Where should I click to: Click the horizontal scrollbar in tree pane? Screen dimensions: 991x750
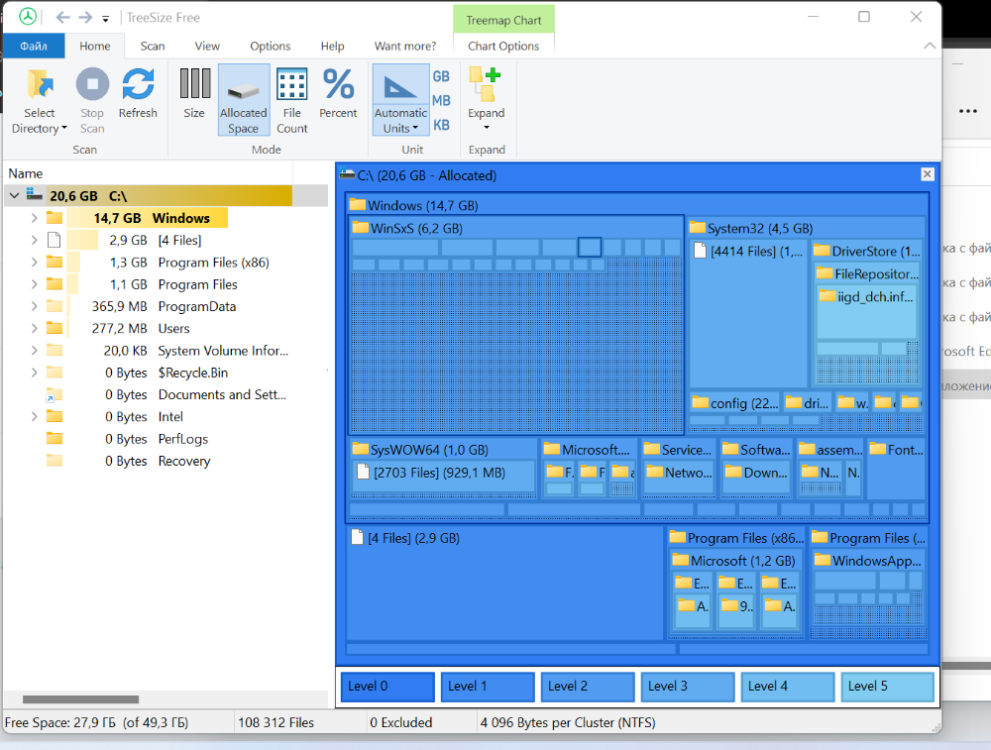coord(81,699)
